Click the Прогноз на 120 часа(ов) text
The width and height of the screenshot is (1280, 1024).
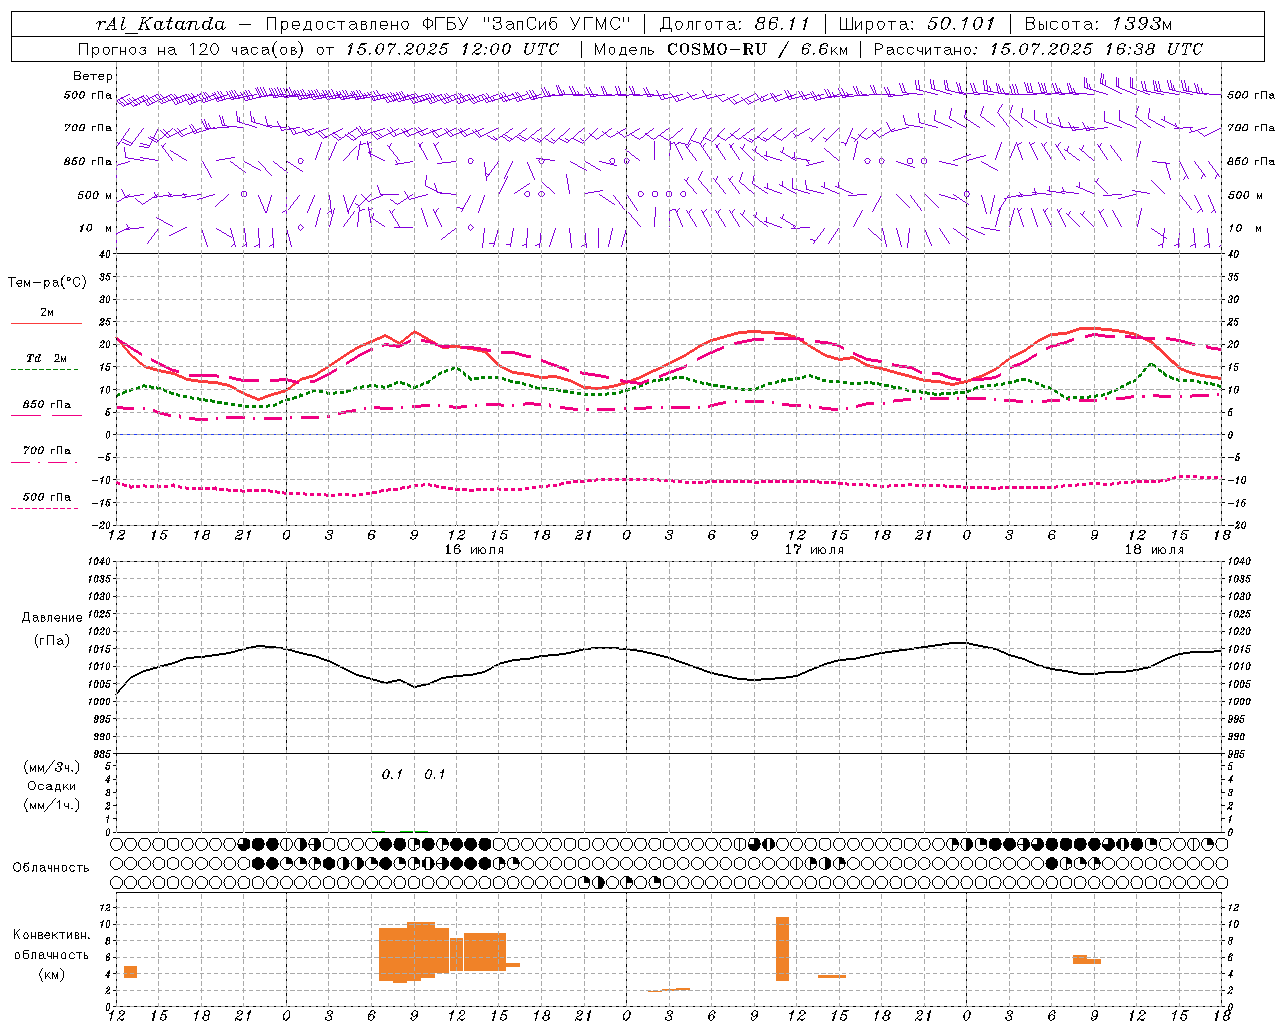pos(192,49)
